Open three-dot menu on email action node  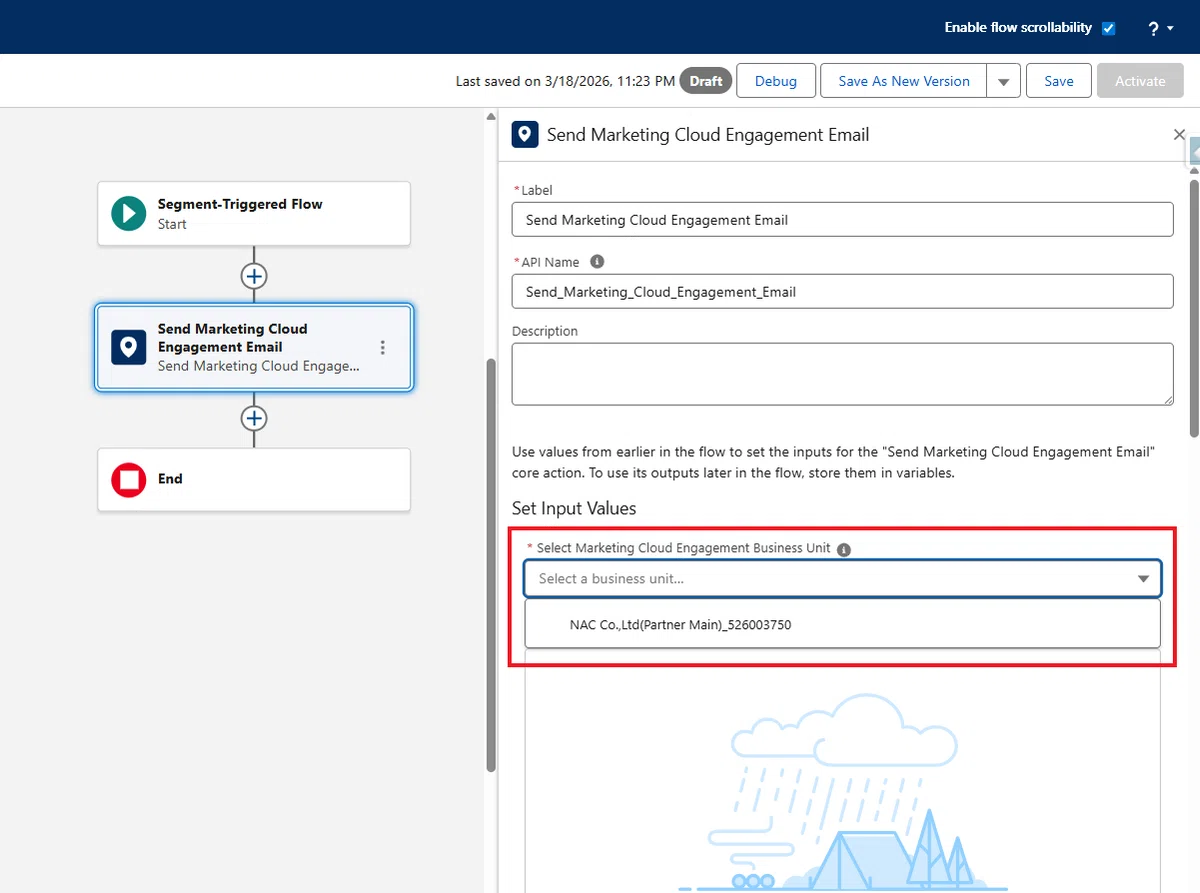[x=382, y=347]
